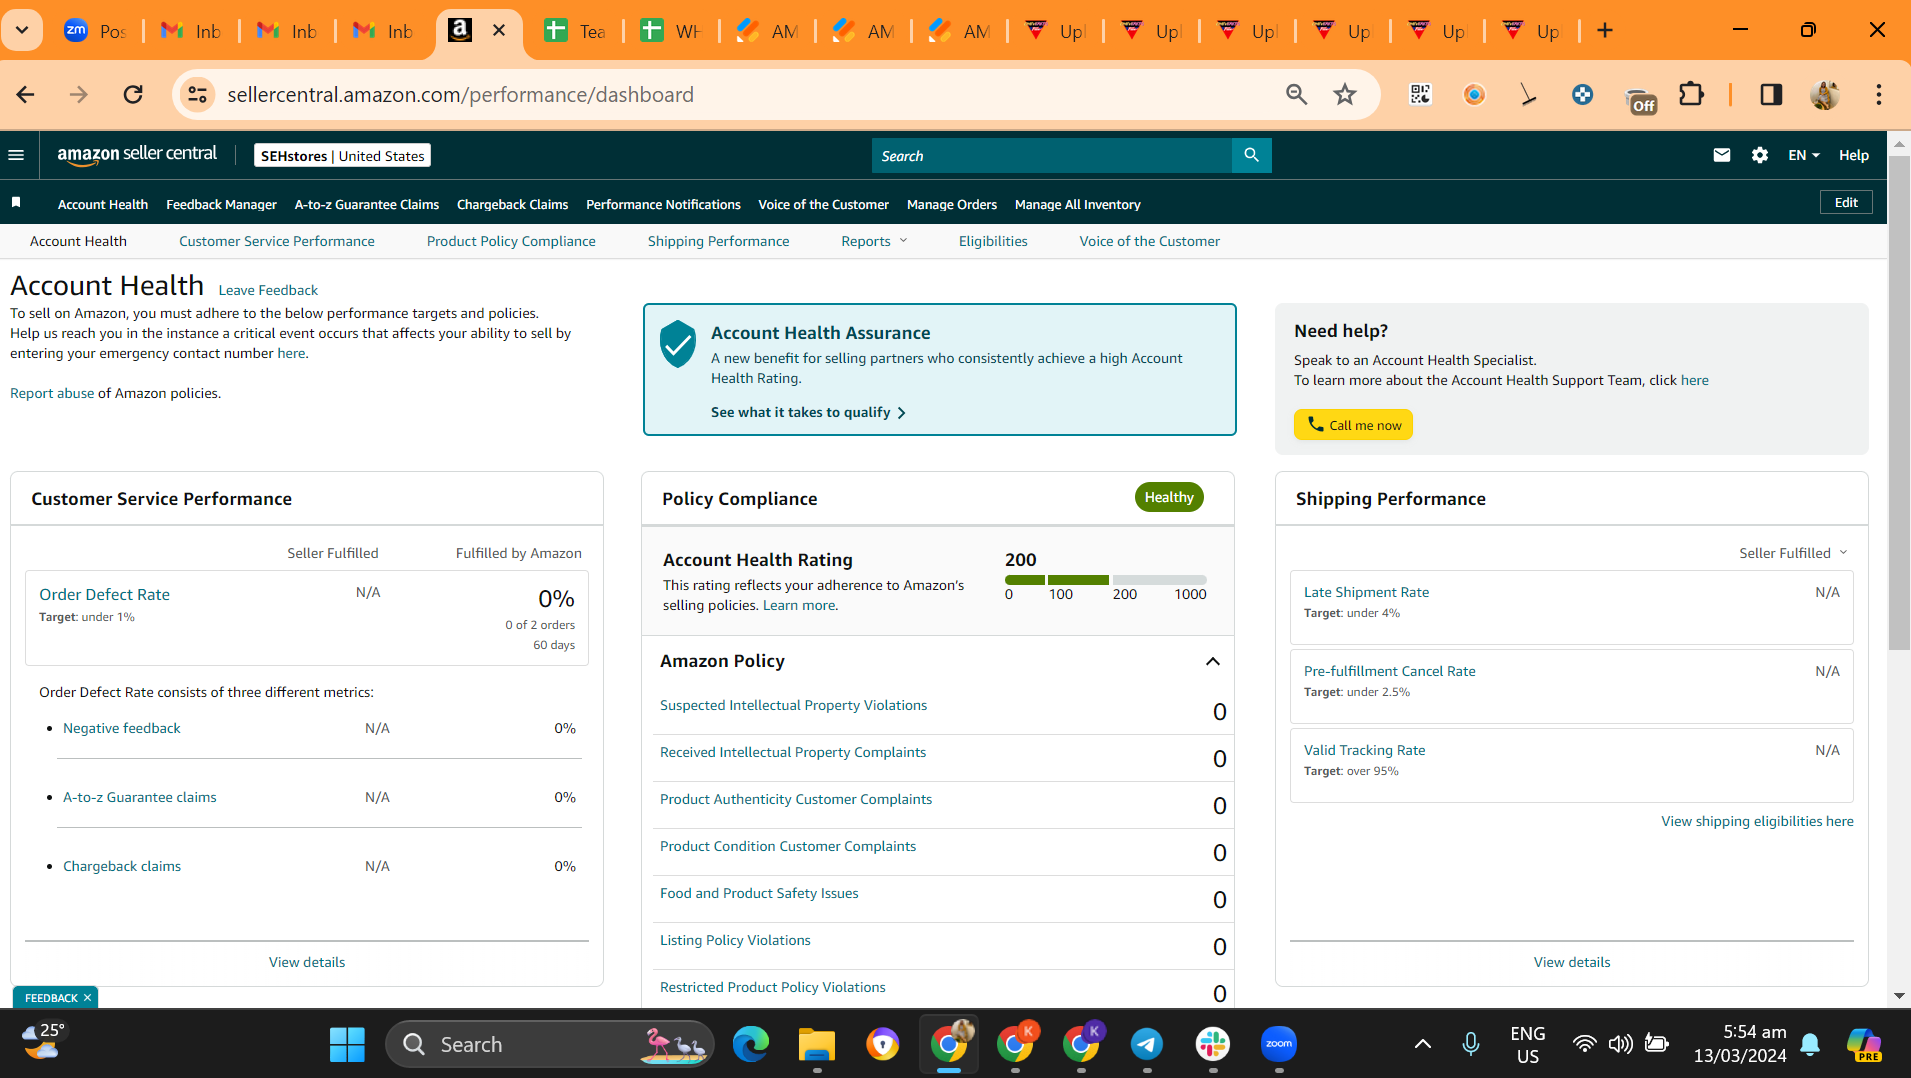Open Eligibilities tab
This screenshot has height=1078, width=1911.
coord(993,241)
